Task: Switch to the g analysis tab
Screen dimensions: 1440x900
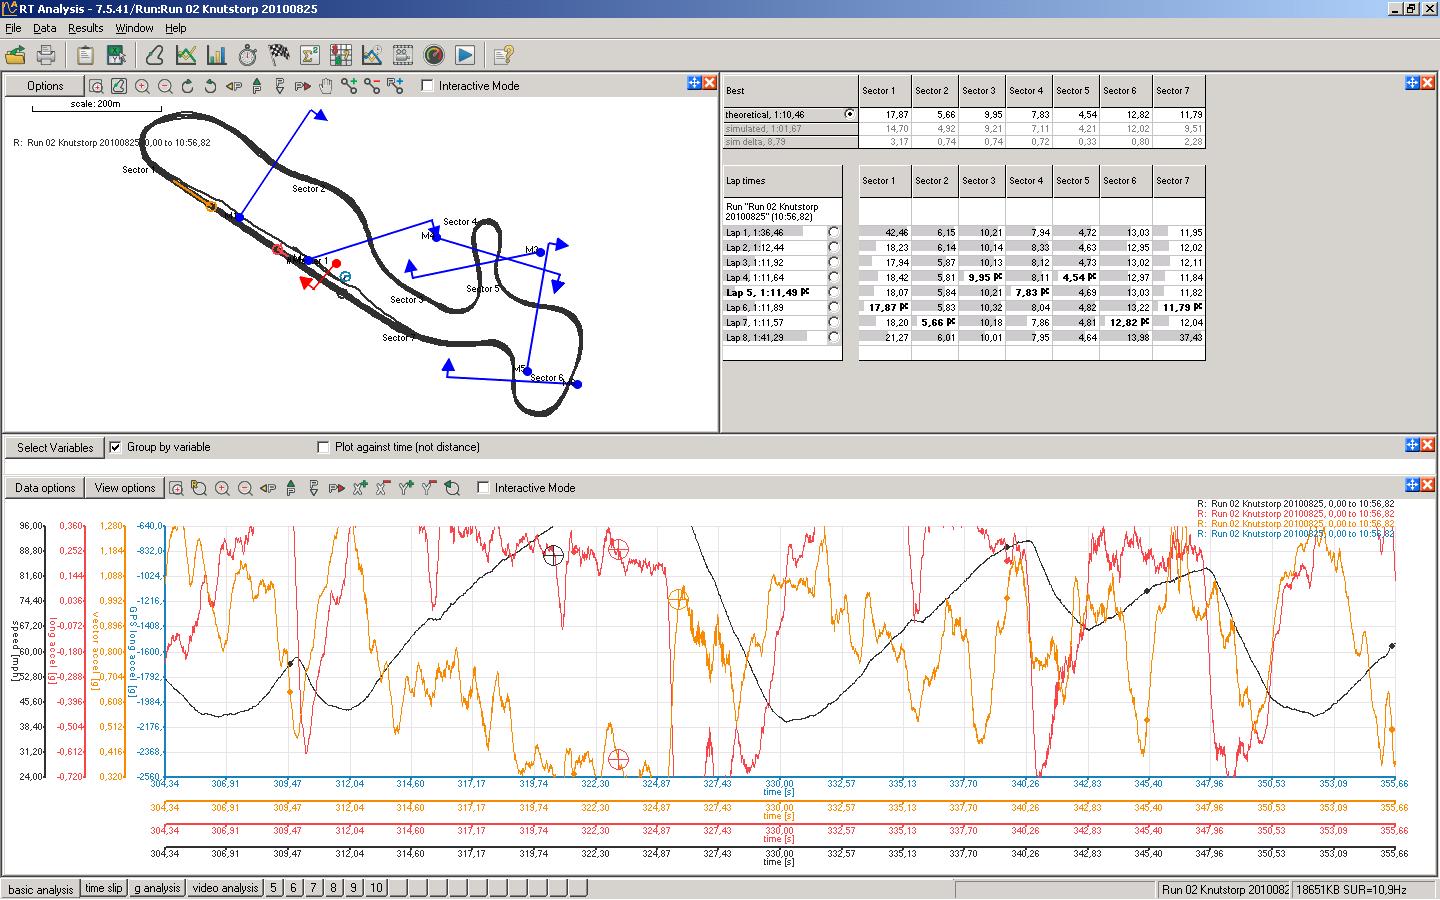Action: (x=157, y=888)
